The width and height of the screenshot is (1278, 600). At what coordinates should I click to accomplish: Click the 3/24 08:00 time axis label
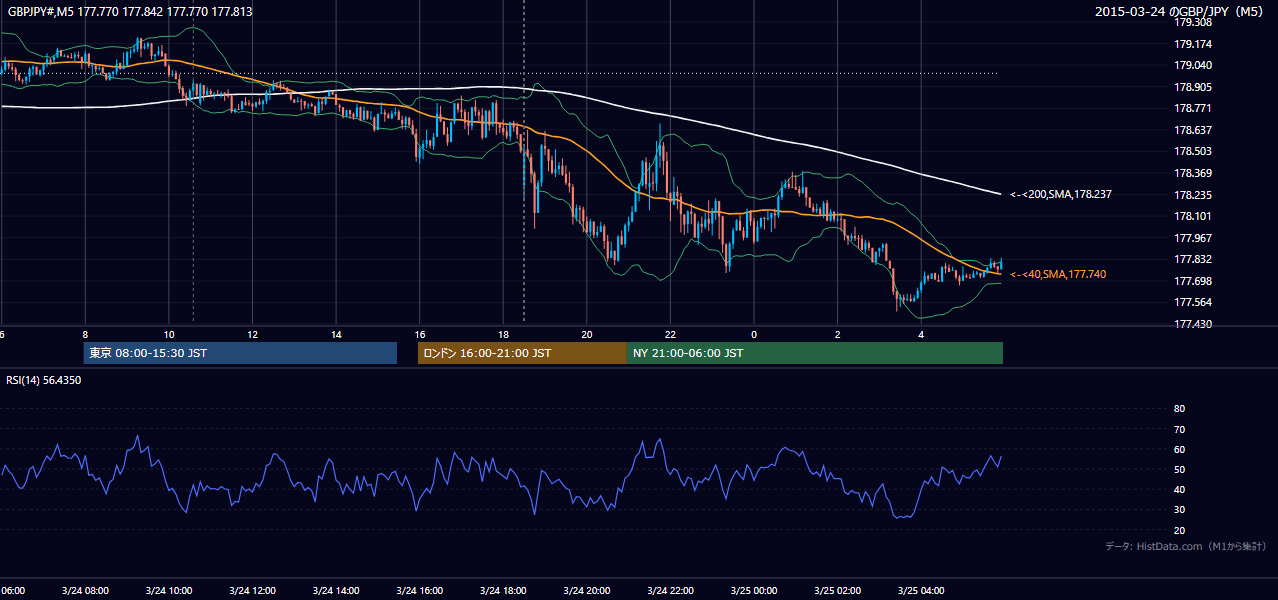[85, 590]
